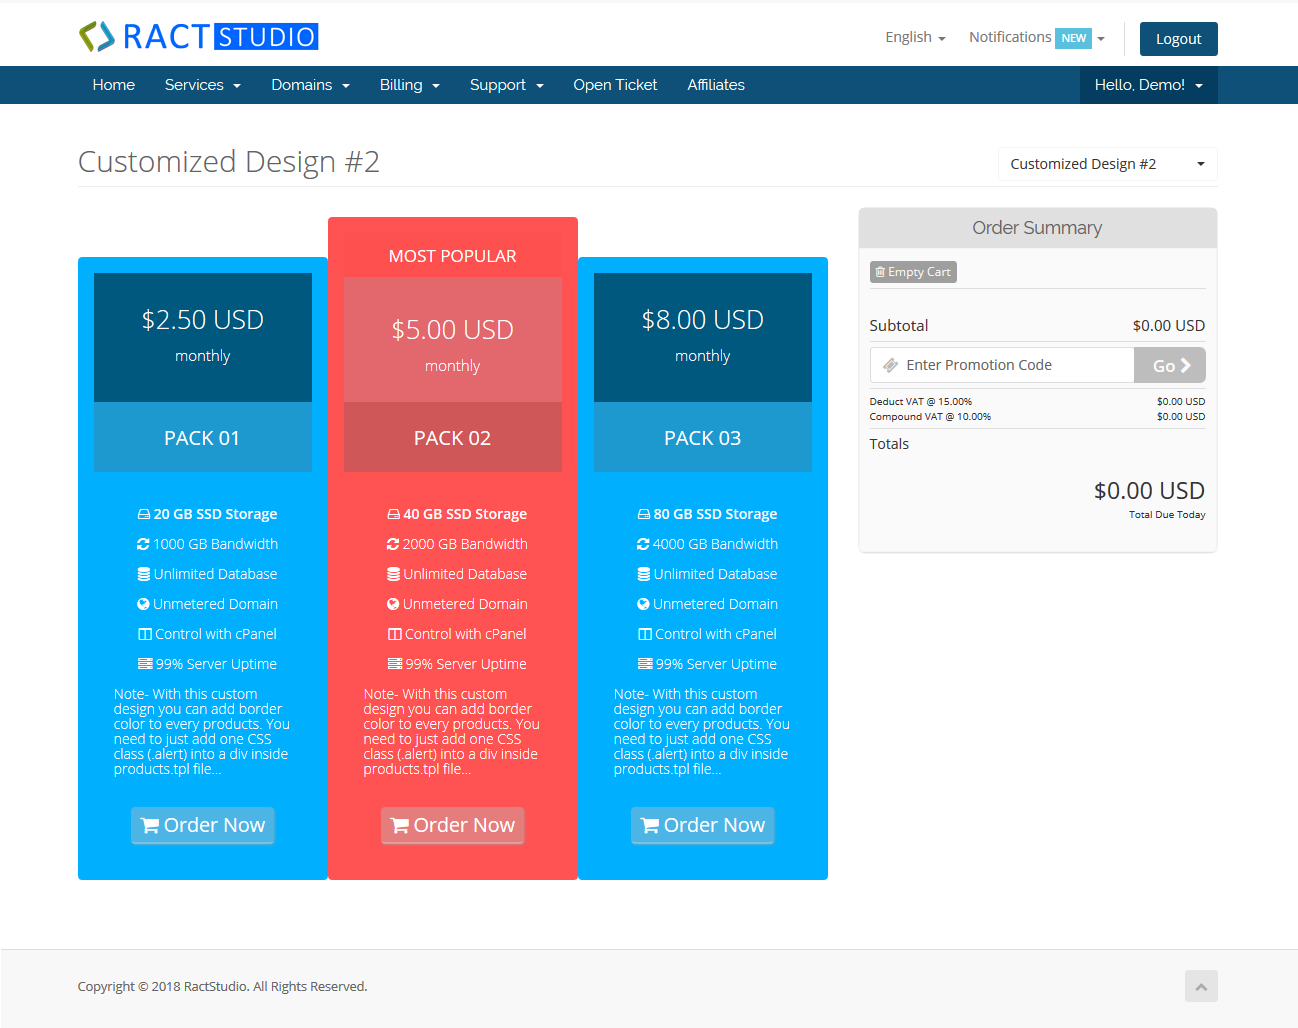This screenshot has height=1028, width=1298.
Task: Click the Unmetered Domain globe icon in Pack 03
Action: 643,603
